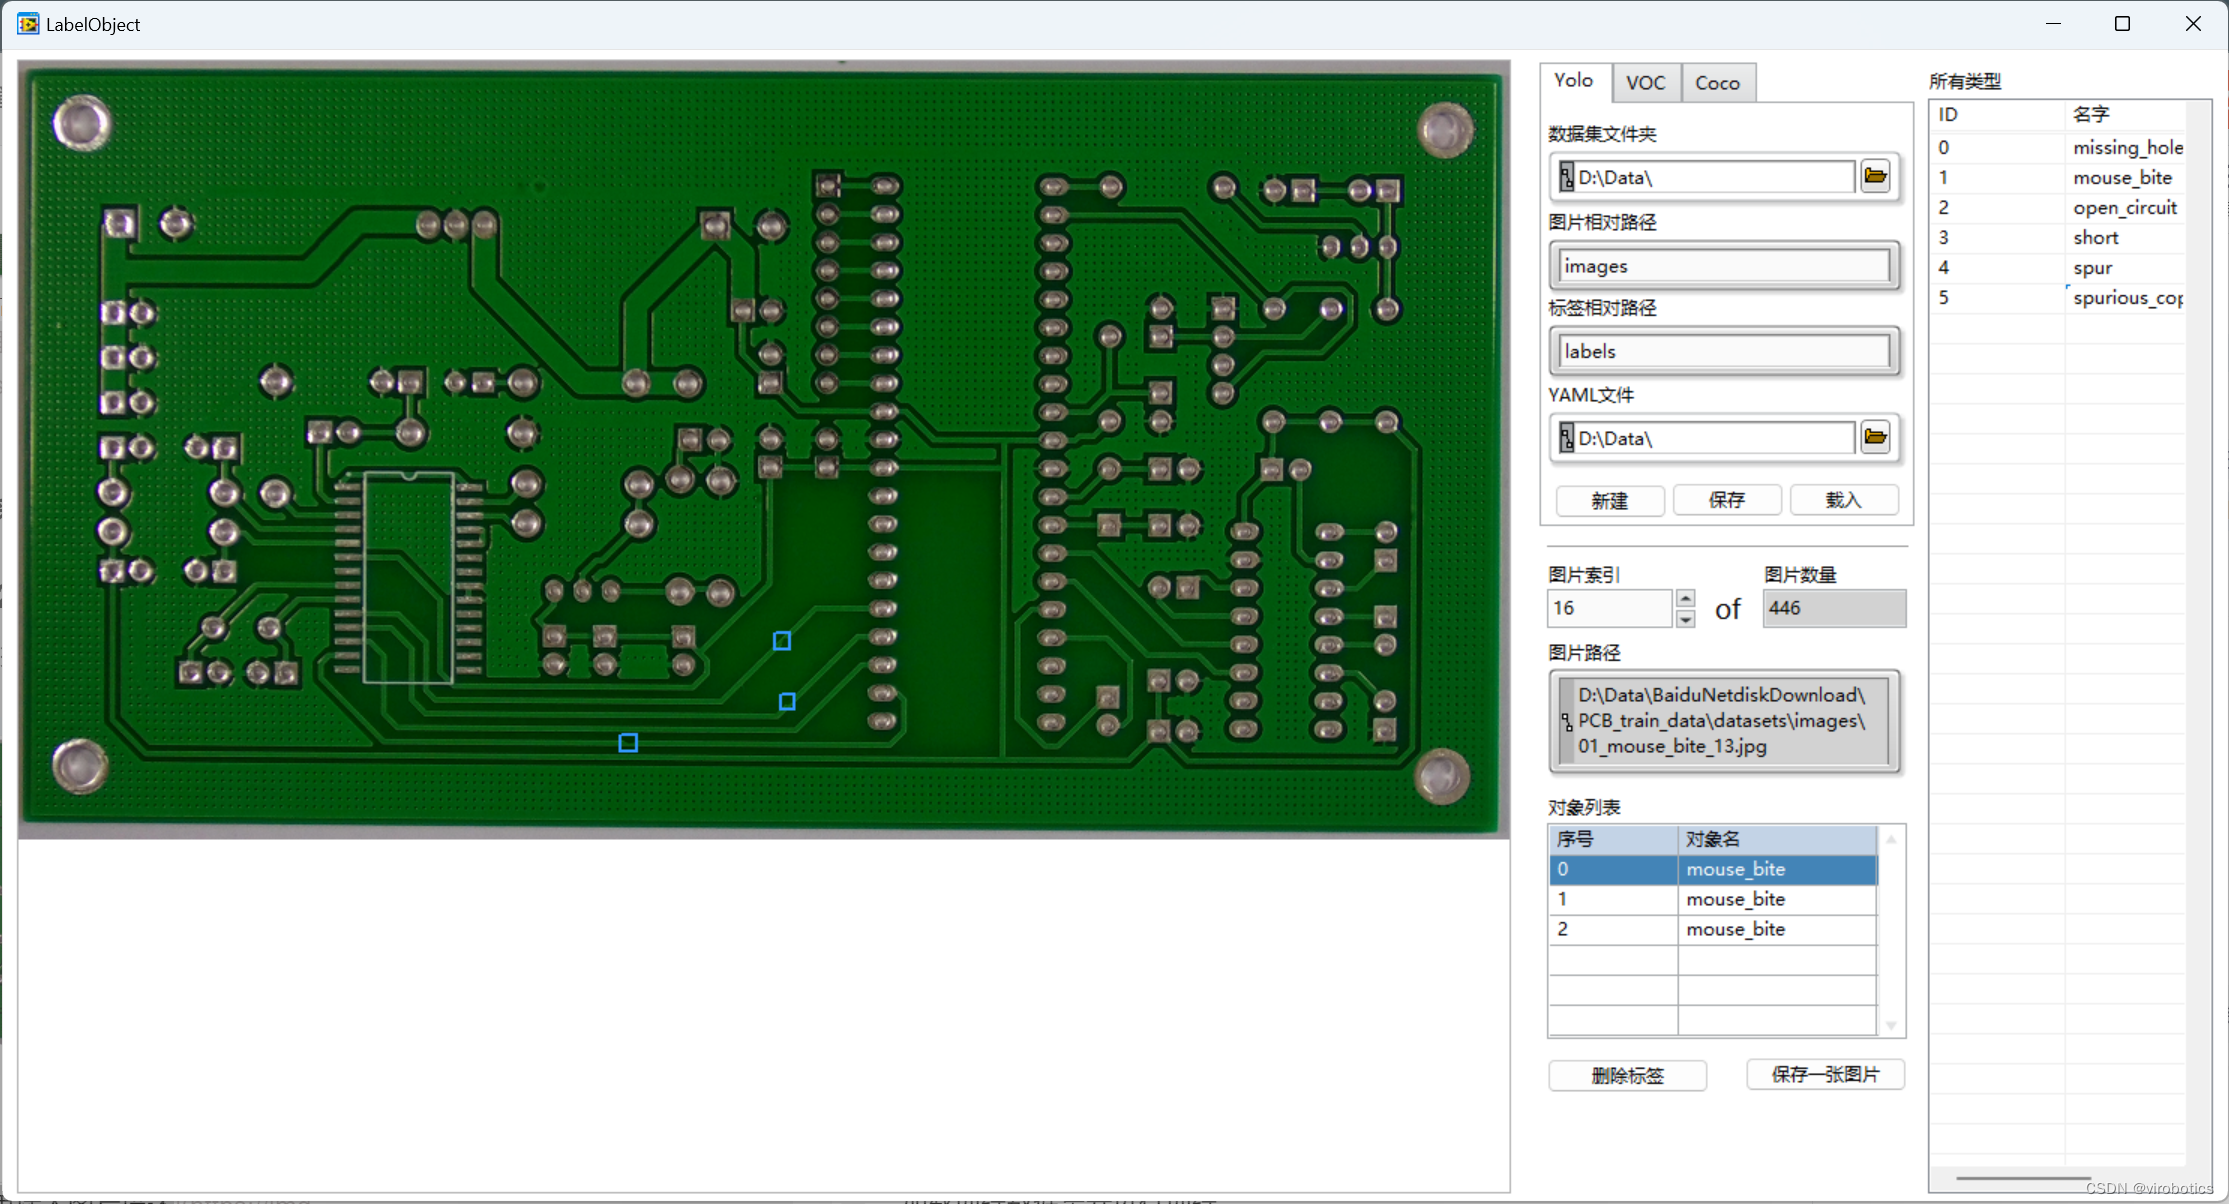Click the 载入 button
2229x1204 pixels.
pos(1843,500)
